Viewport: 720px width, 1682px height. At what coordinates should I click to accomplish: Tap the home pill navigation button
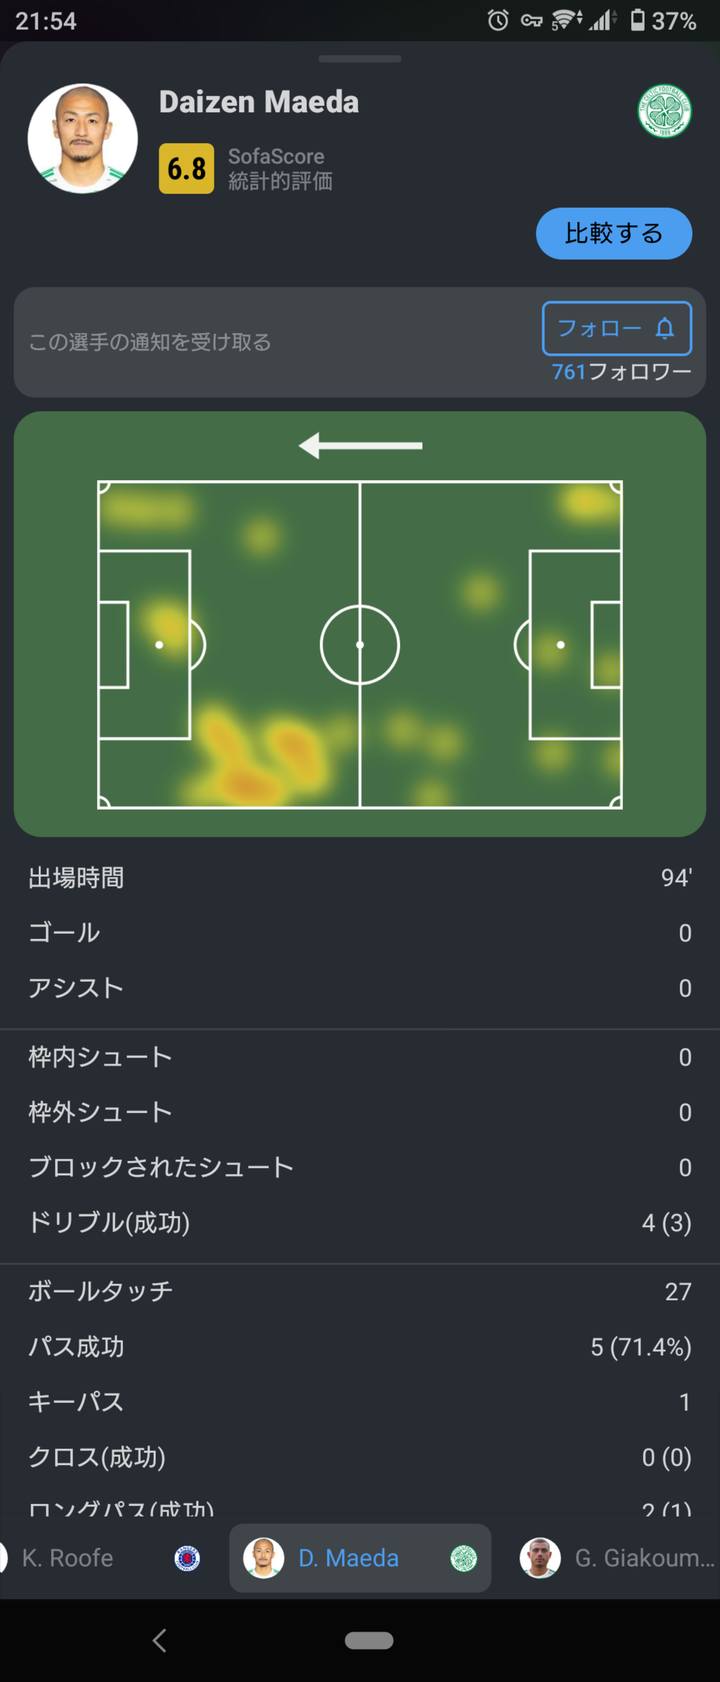(x=369, y=1640)
